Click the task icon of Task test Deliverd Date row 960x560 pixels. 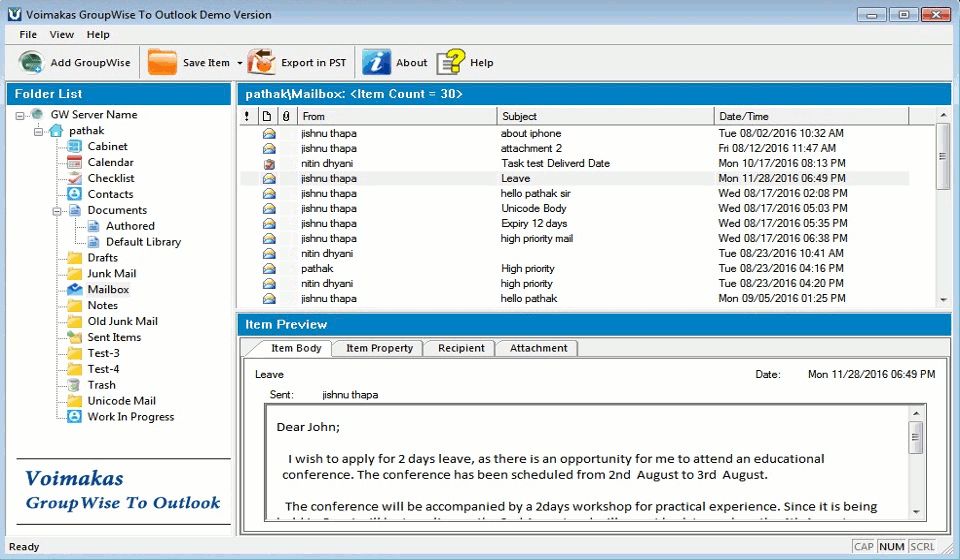[x=269, y=163]
